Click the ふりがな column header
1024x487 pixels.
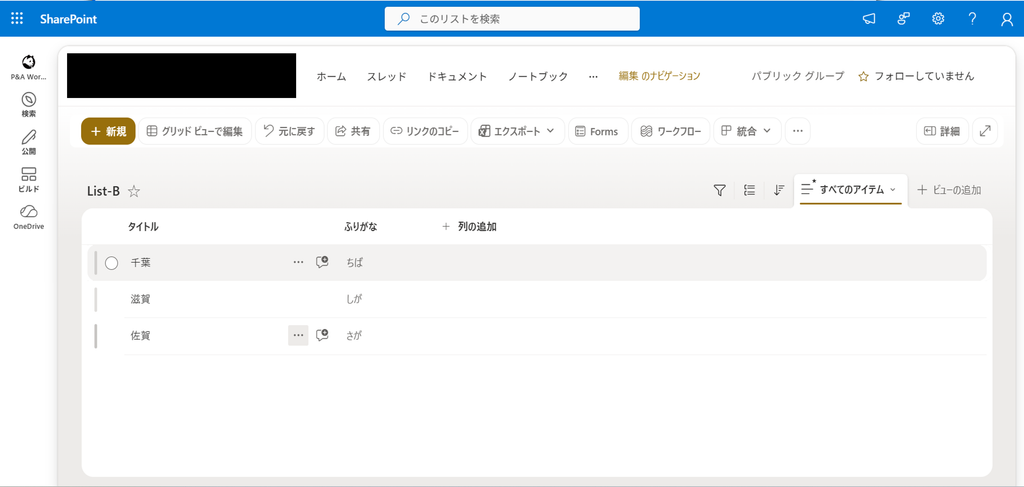pos(360,227)
